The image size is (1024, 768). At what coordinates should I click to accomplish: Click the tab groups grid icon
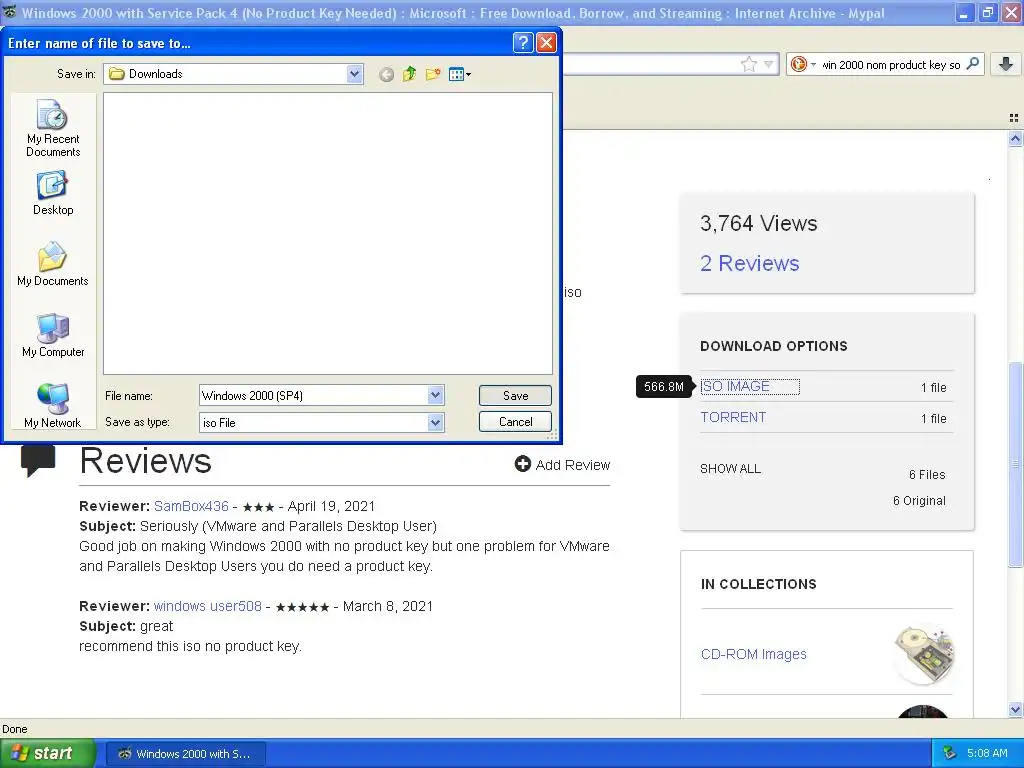tap(1014, 118)
